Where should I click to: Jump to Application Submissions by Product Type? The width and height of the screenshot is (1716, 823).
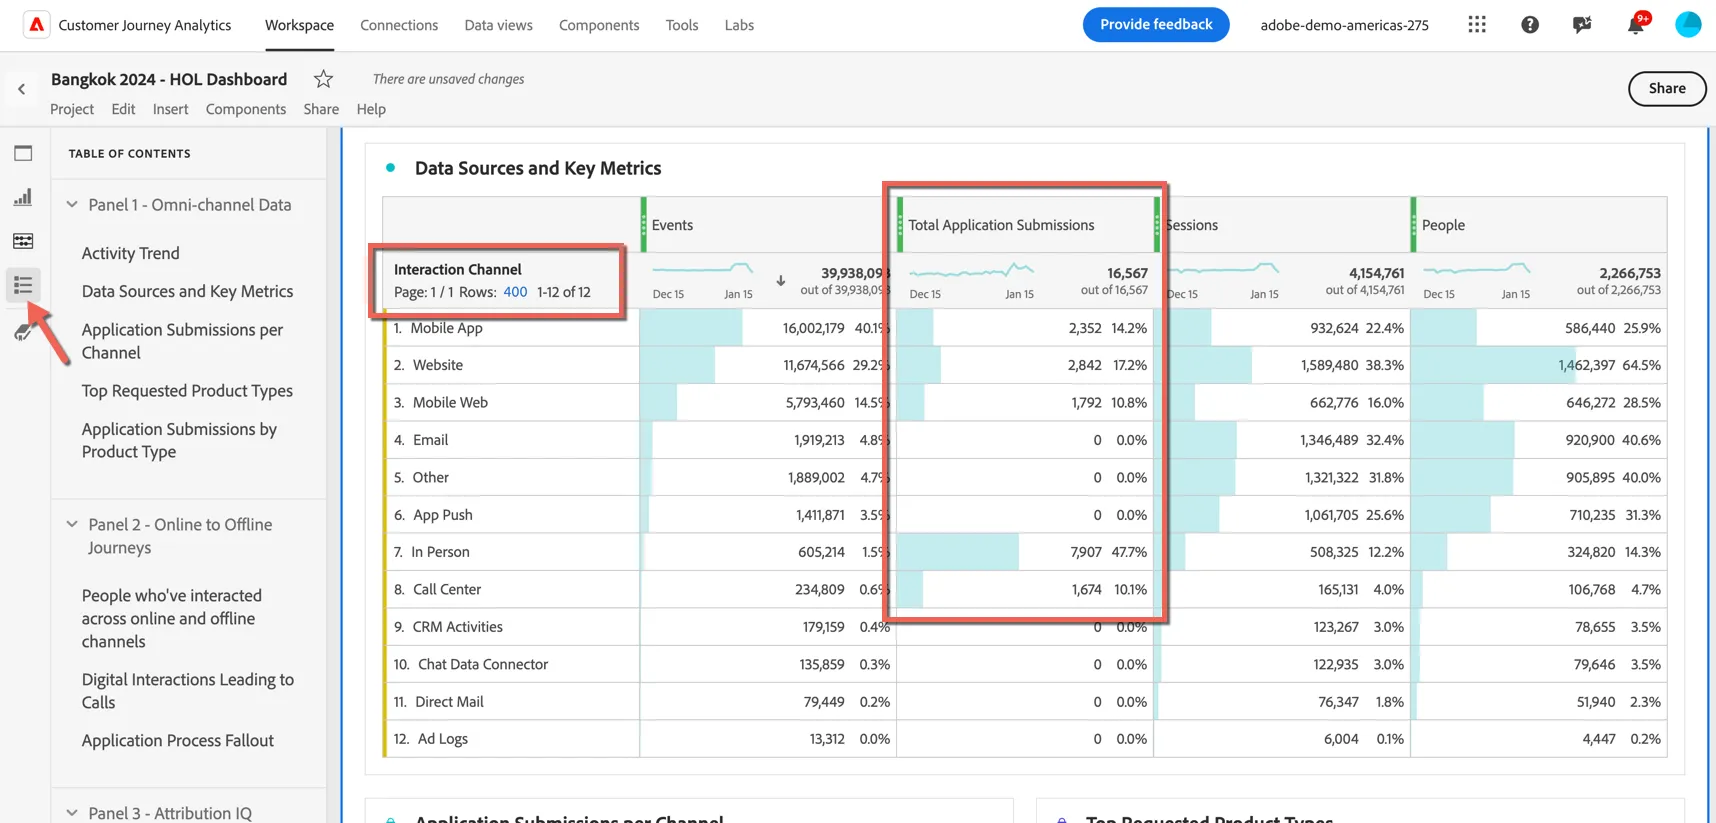pyautogui.click(x=179, y=440)
